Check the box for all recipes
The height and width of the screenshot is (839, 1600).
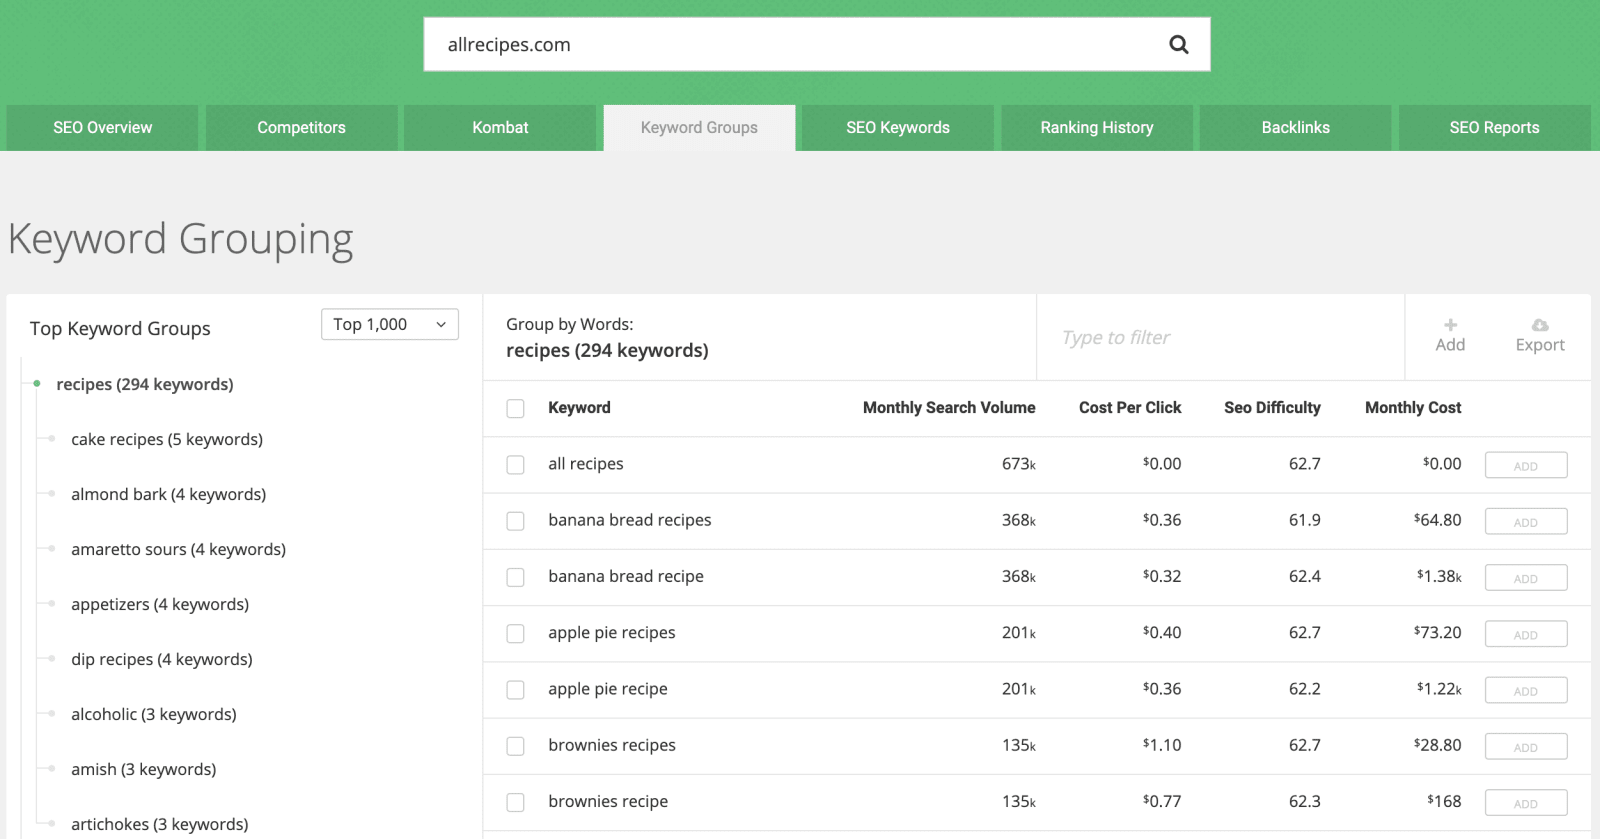[x=515, y=465]
